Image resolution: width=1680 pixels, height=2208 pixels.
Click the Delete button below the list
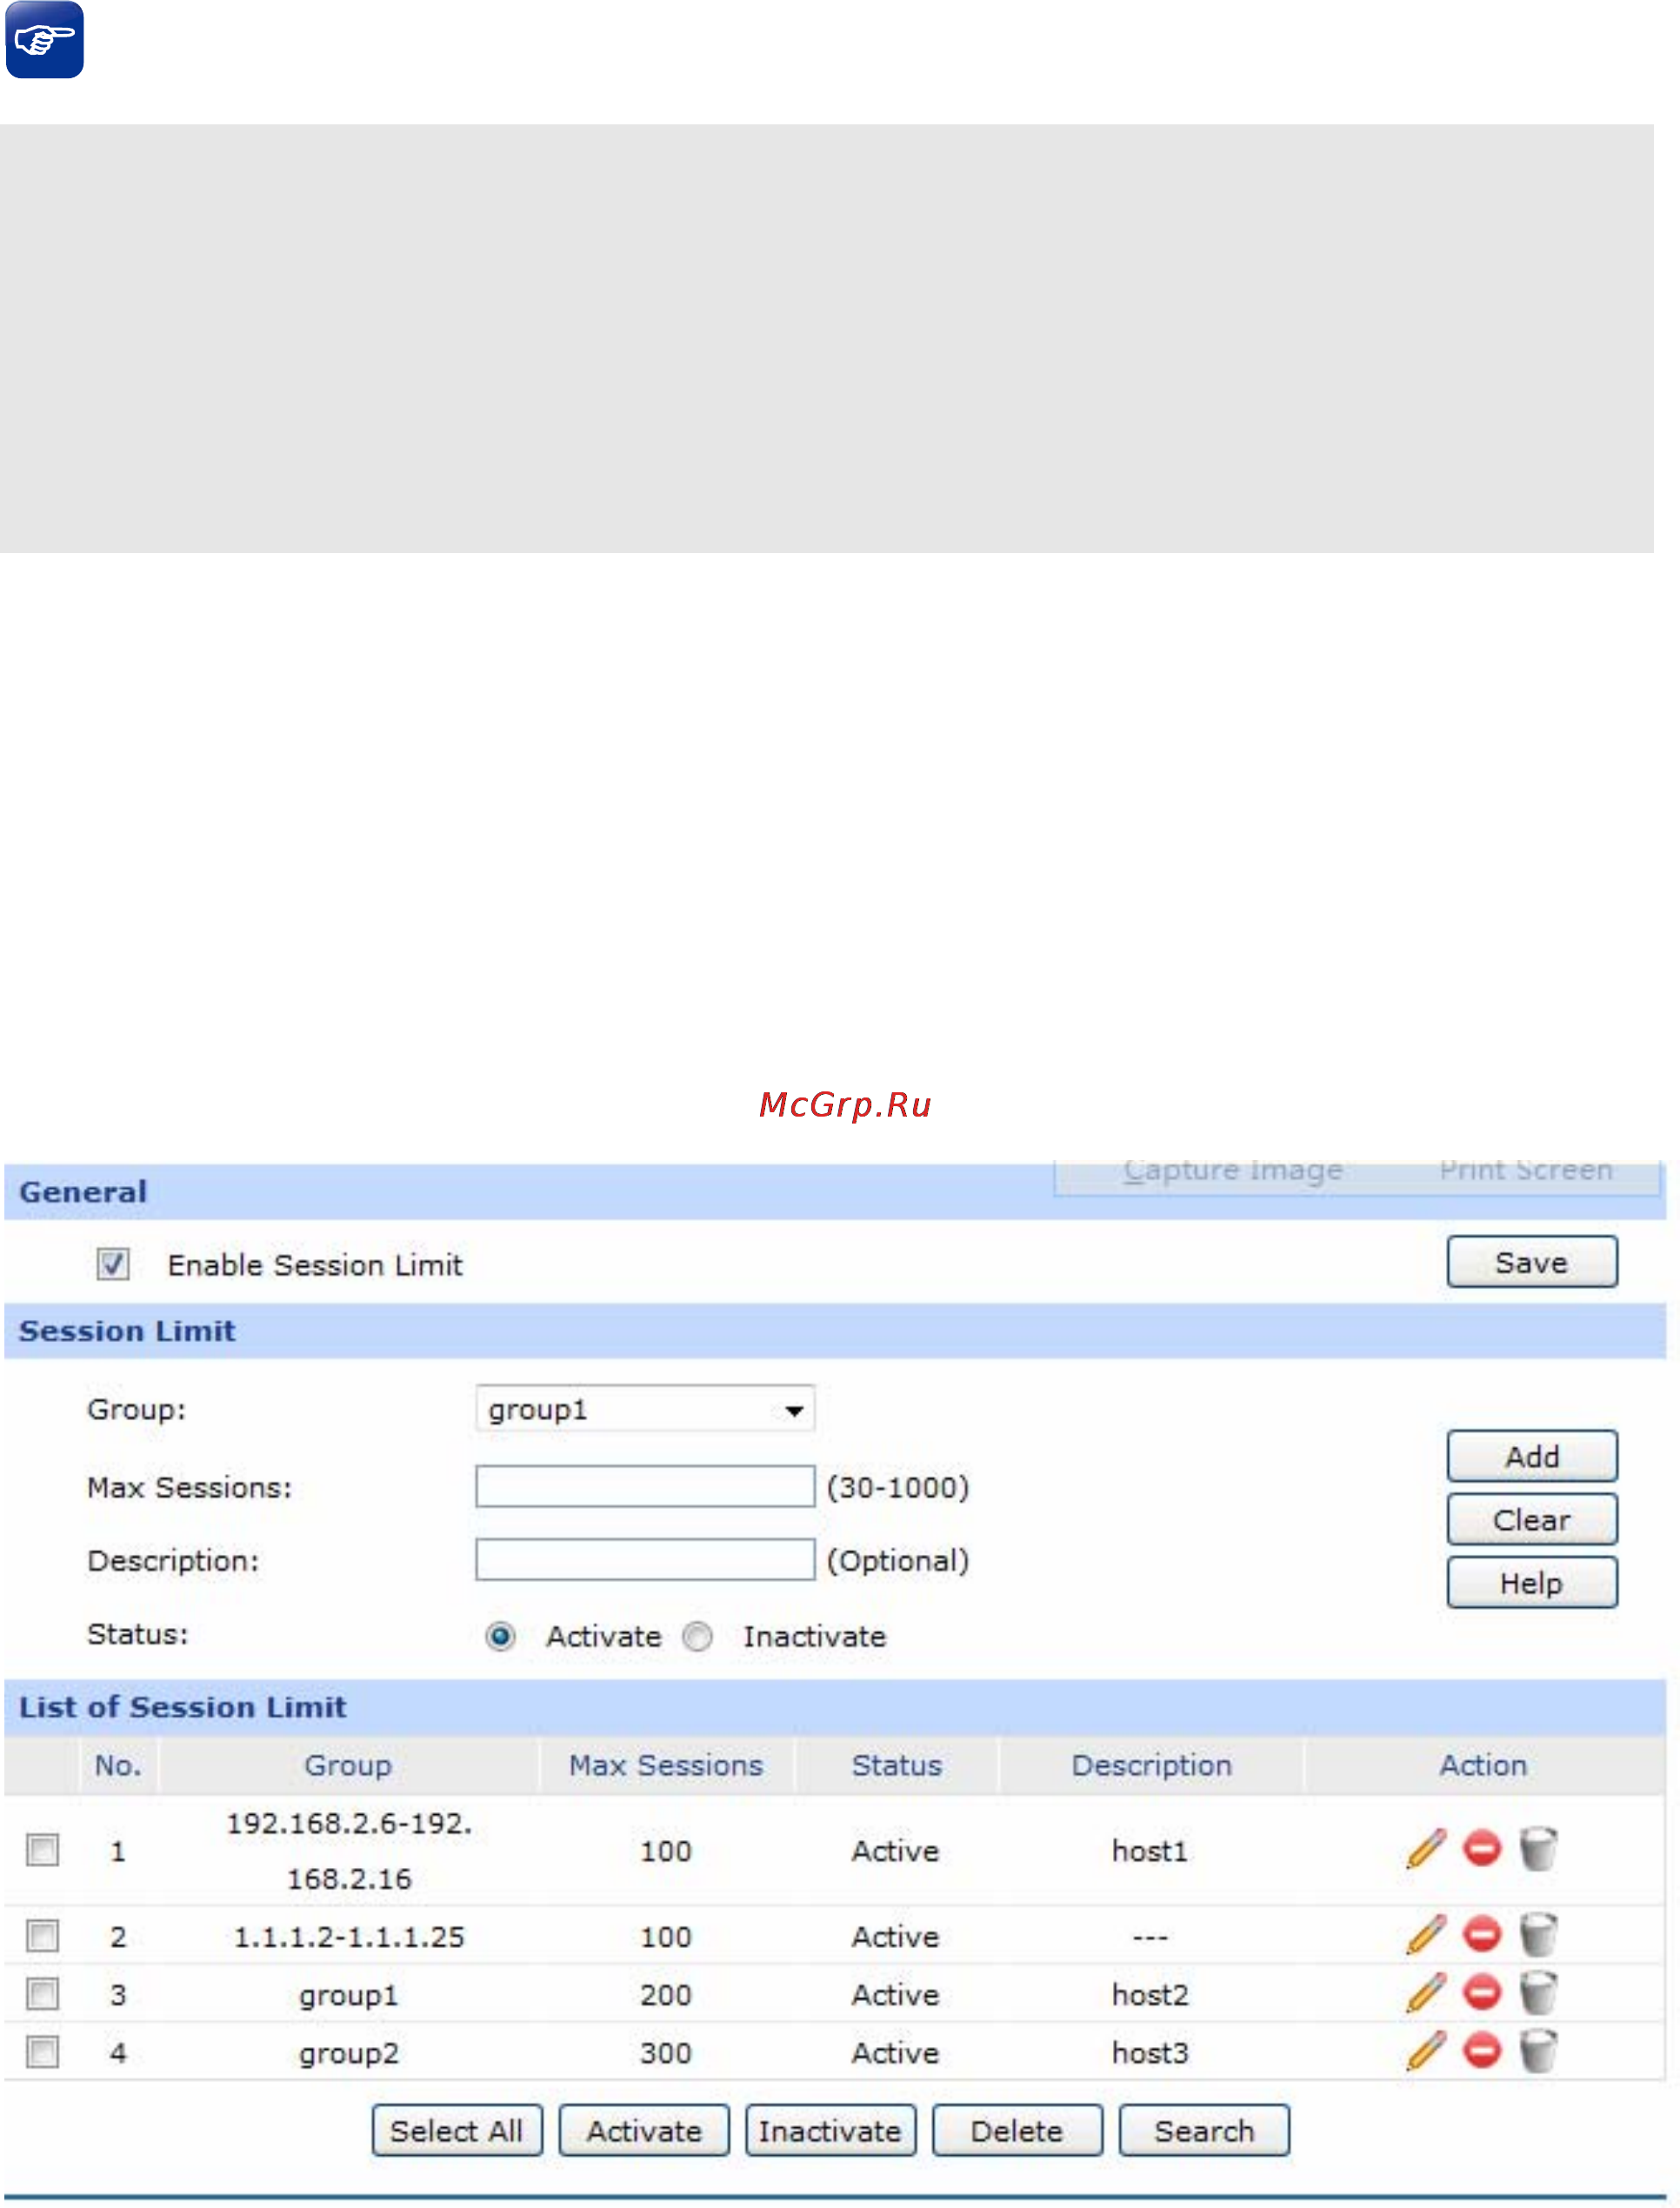point(1017,2130)
